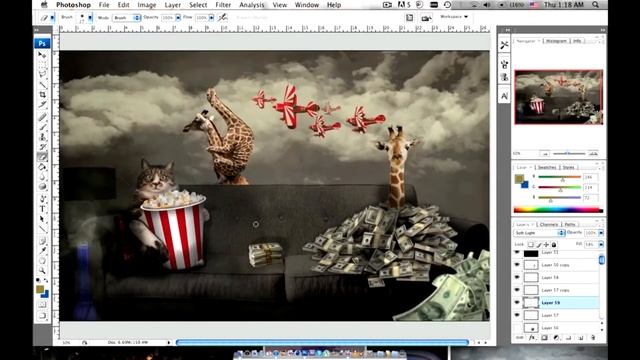Open the options bar Opacity arrow
The height and width of the screenshot is (360, 640).
coord(178,18)
